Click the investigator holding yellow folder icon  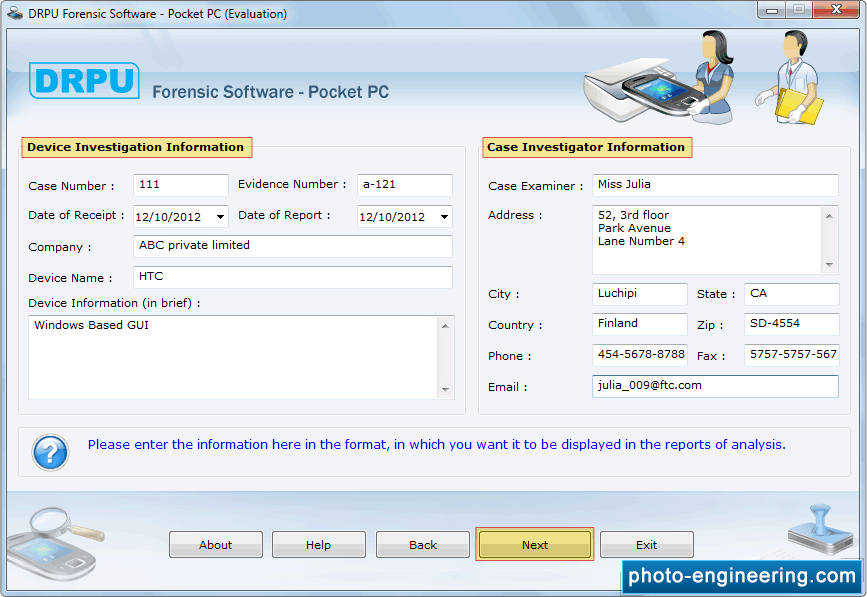[x=791, y=77]
